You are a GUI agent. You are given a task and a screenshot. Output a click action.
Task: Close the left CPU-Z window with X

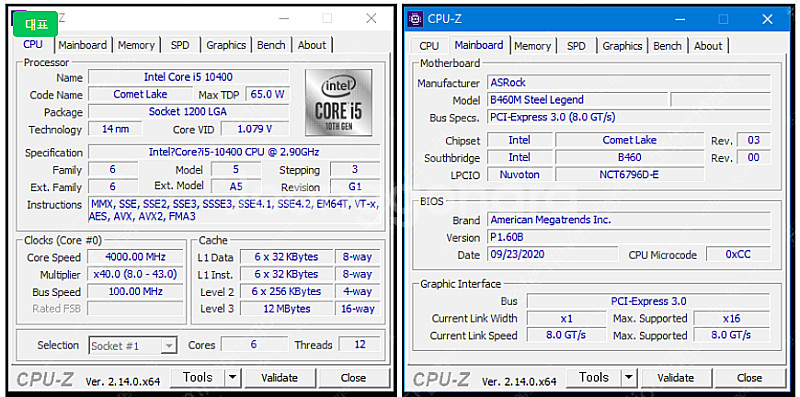coord(371,18)
